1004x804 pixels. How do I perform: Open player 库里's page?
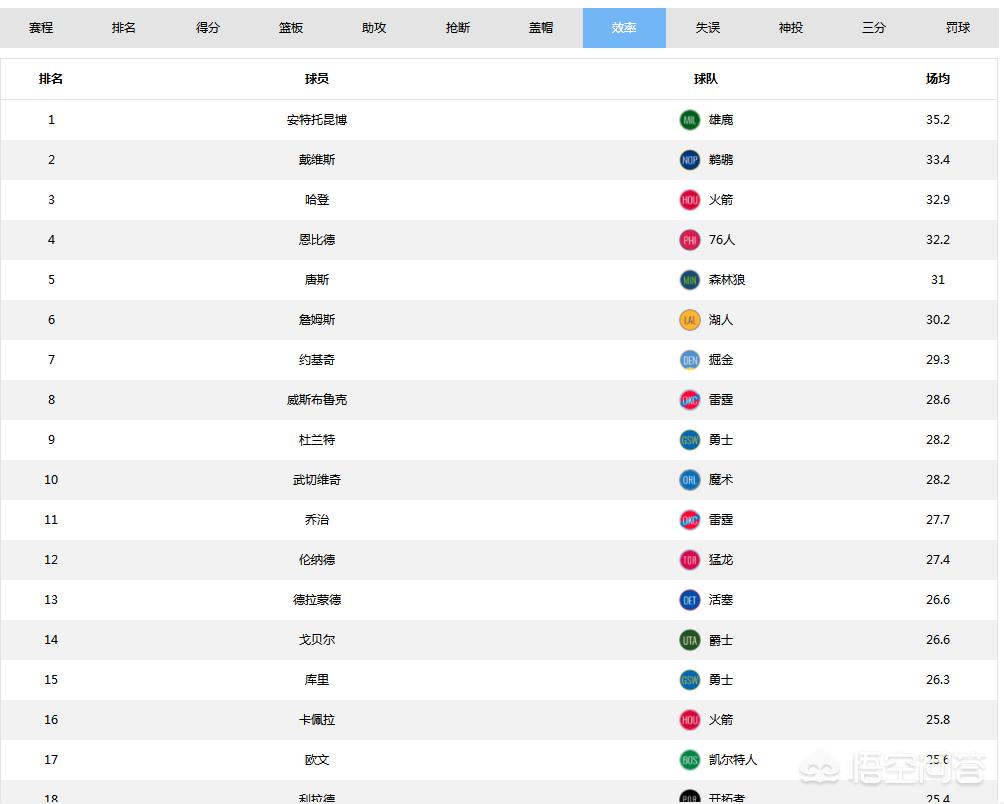pyautogui.click(x=317, y=680)
